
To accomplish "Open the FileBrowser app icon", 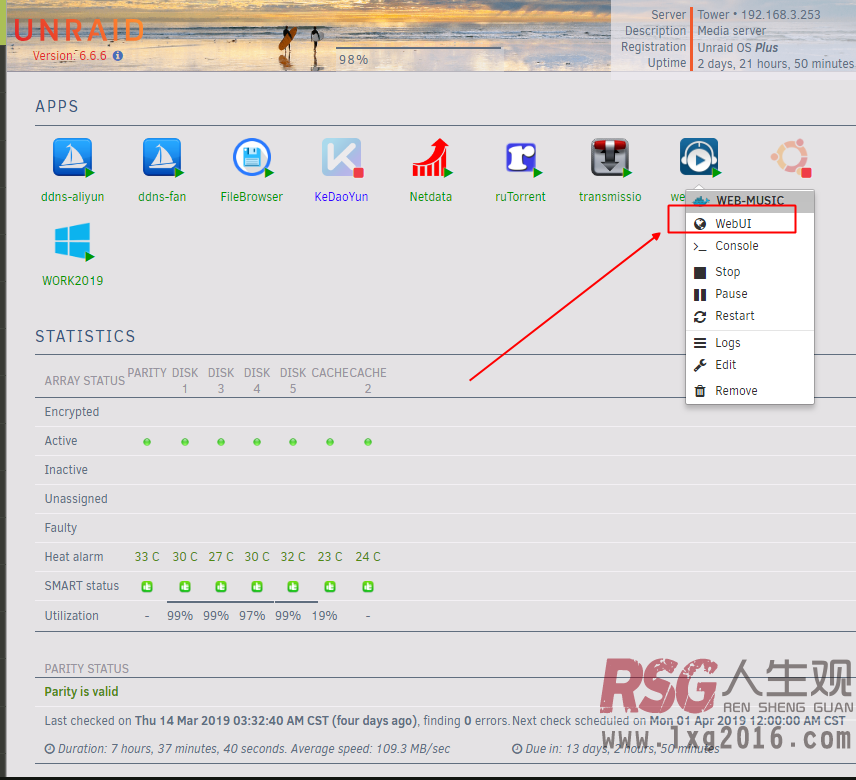I will point(252,157).
